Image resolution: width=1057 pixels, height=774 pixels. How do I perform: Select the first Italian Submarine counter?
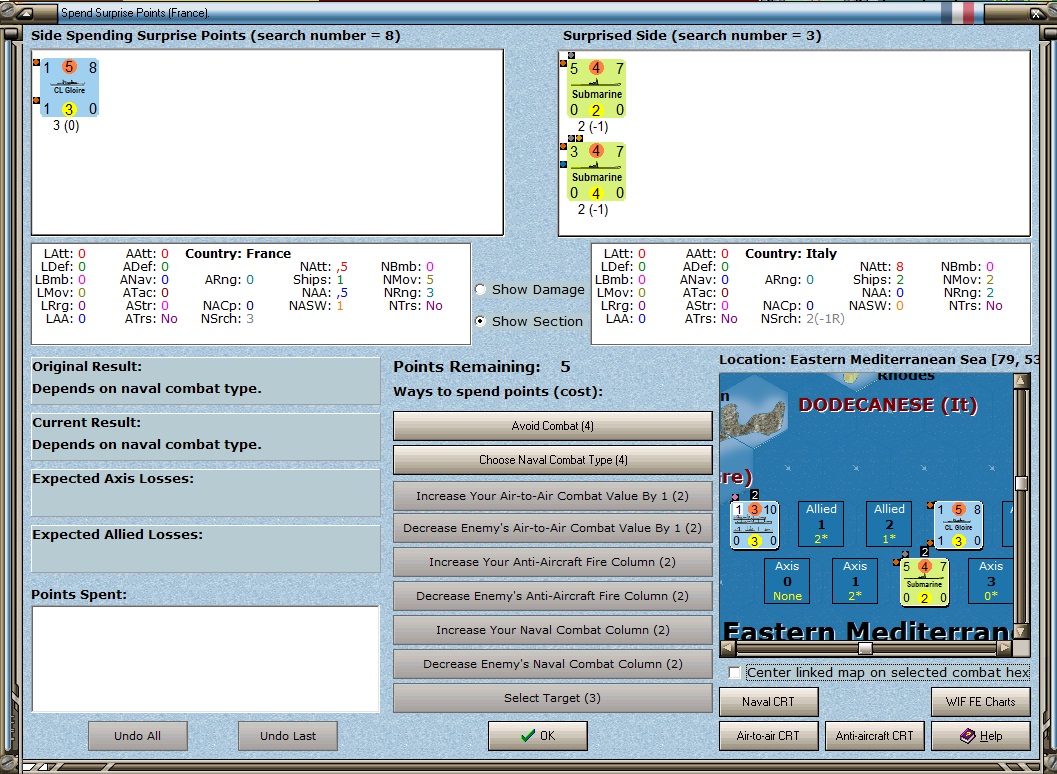(596, 88)
